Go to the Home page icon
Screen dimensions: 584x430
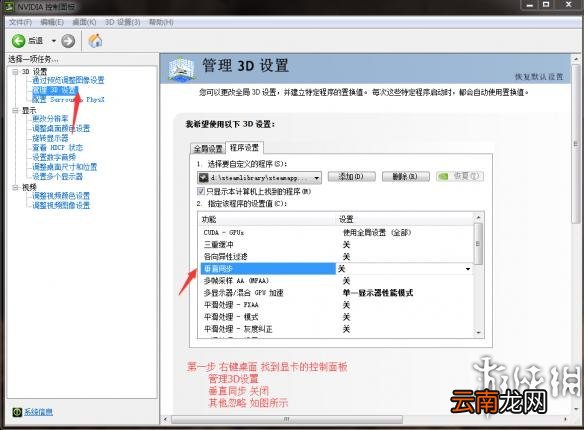(95, 41)
